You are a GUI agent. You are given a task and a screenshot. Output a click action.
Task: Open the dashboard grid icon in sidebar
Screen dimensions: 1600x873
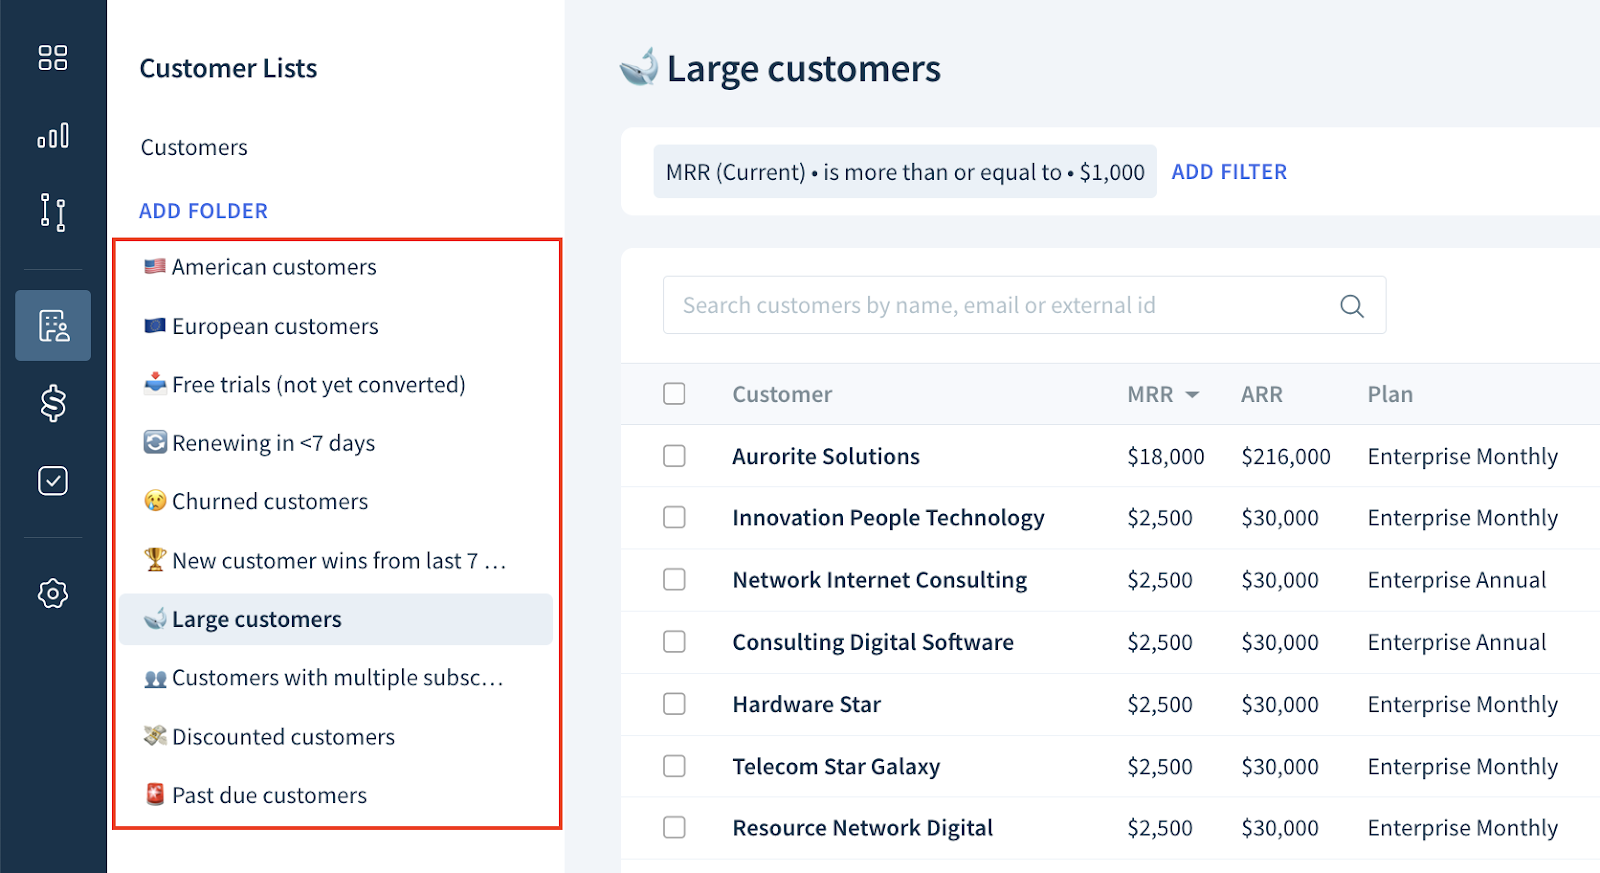pyautogui.click(x=53, y=57)
